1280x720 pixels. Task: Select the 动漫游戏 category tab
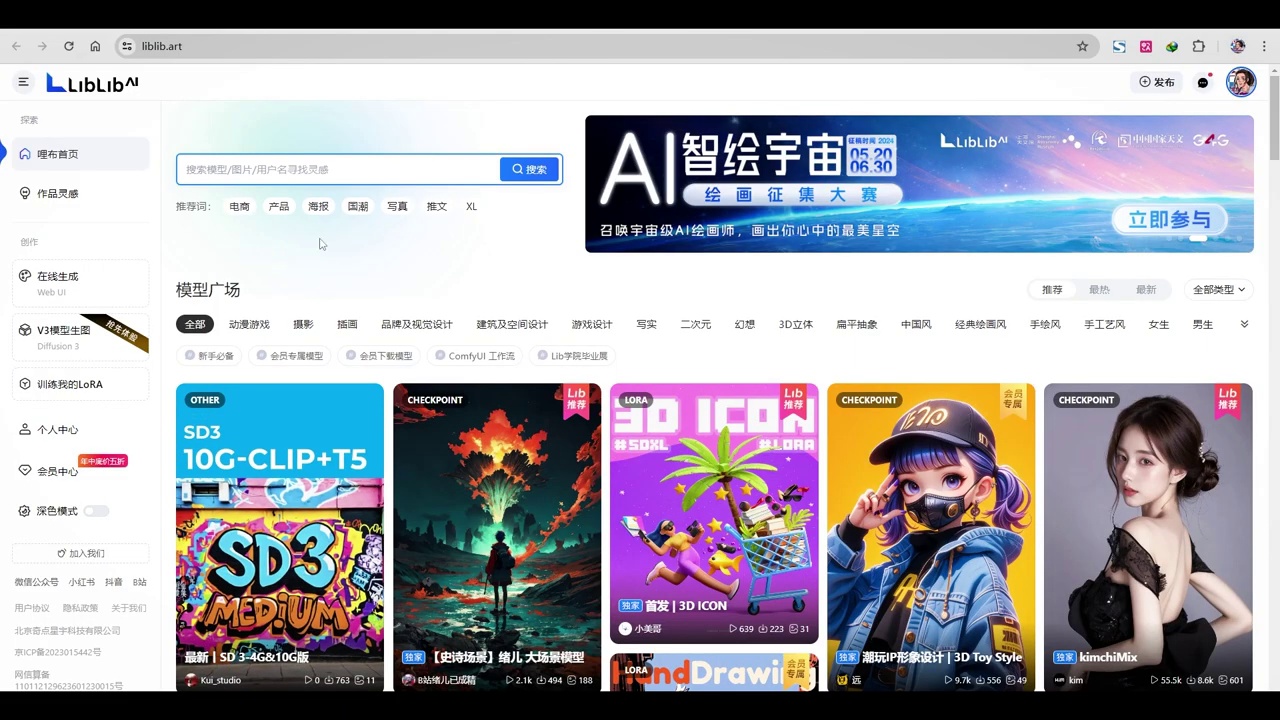coord(249,324)
